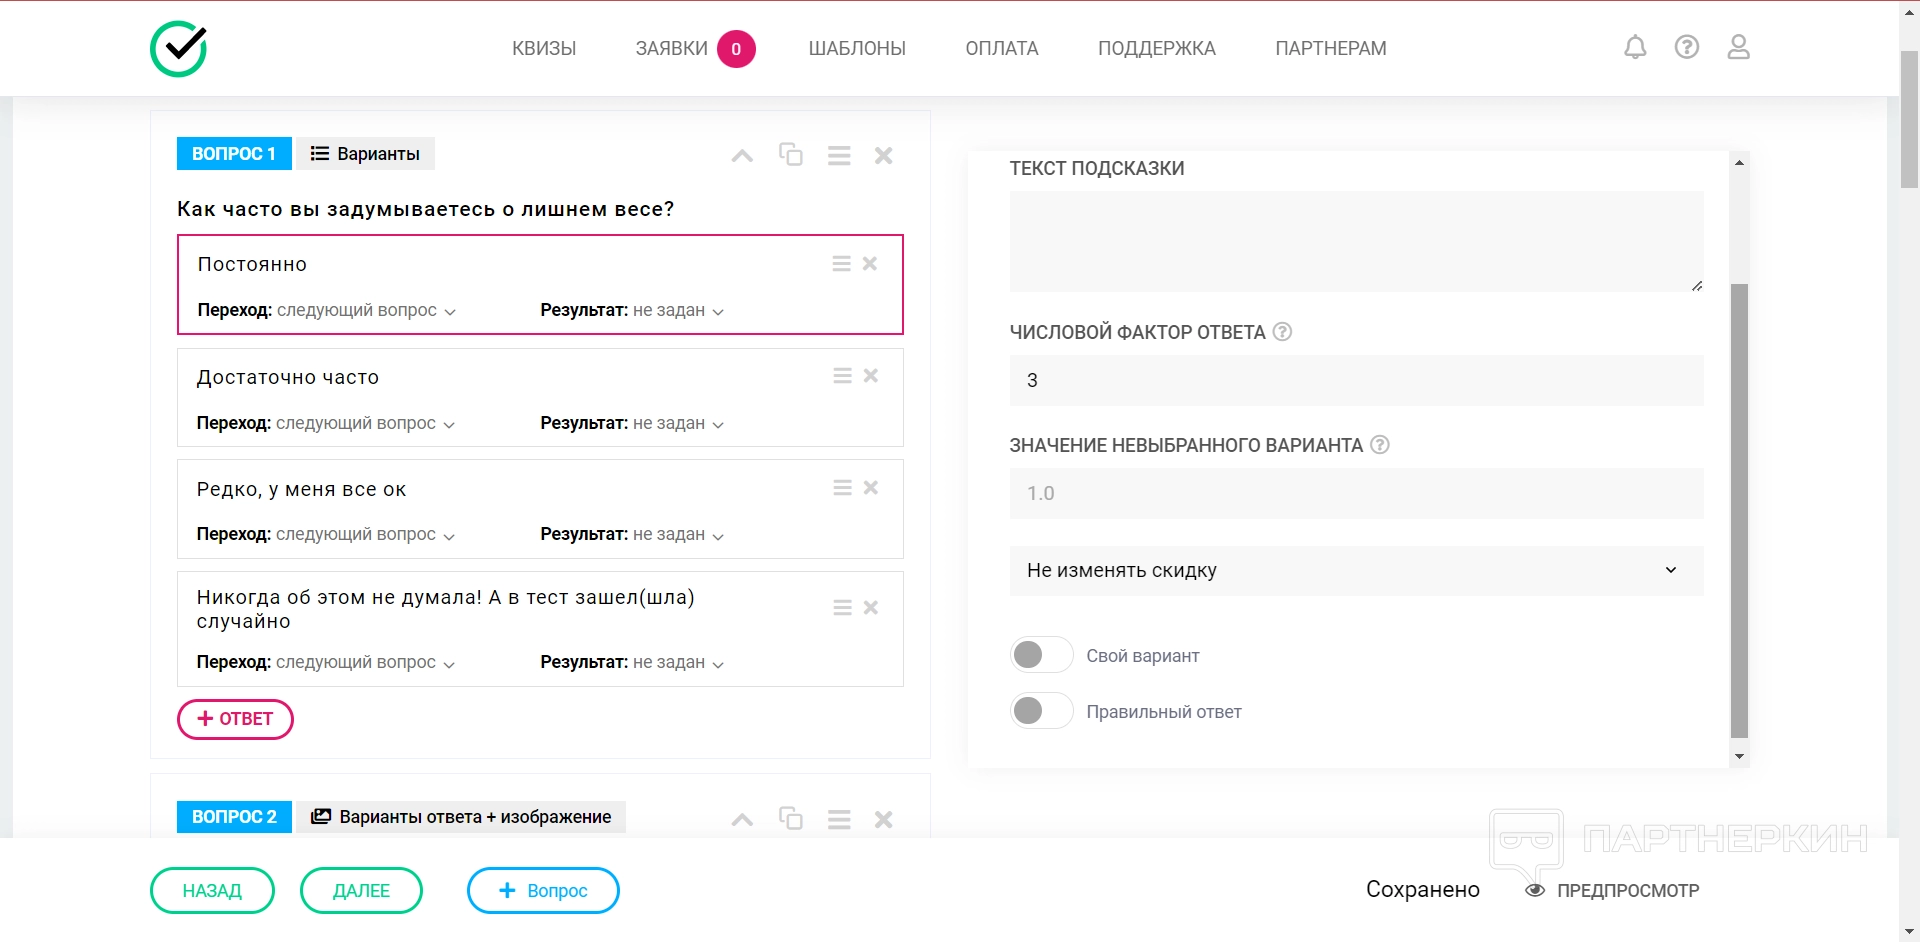Click the checkmark logo in the header

(179, 48)
